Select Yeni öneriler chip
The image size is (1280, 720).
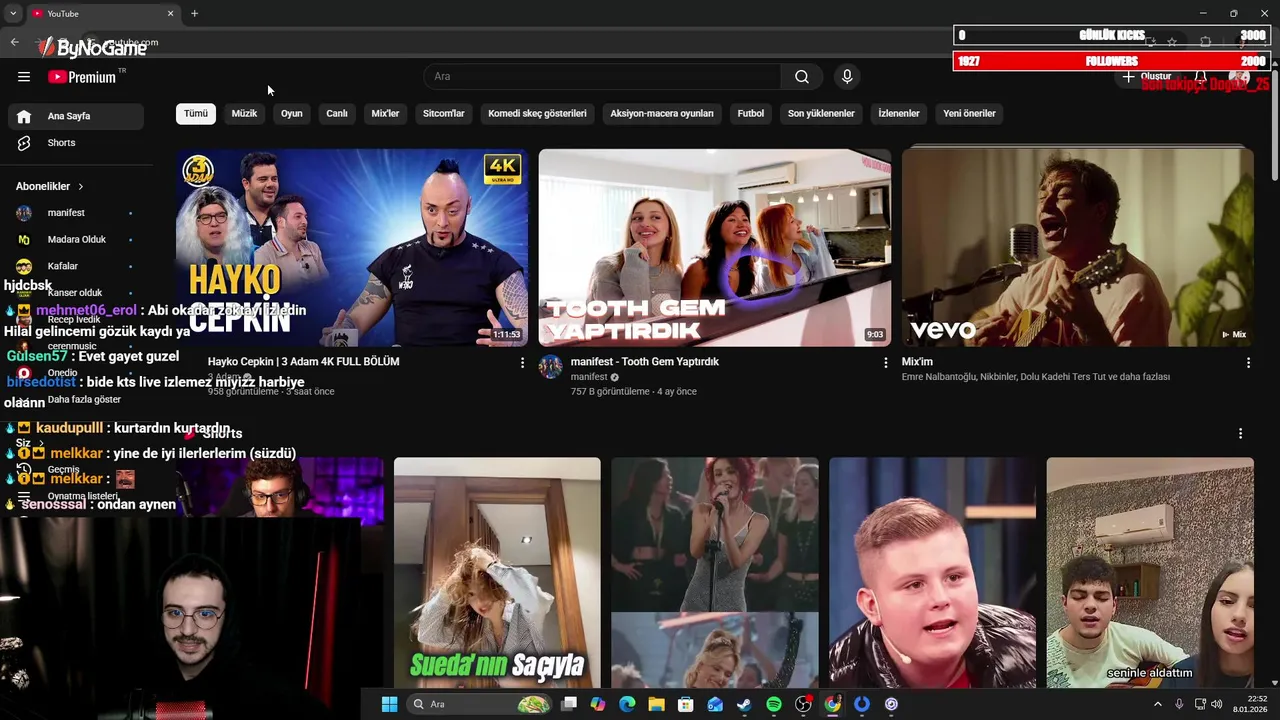pos(969,114)
